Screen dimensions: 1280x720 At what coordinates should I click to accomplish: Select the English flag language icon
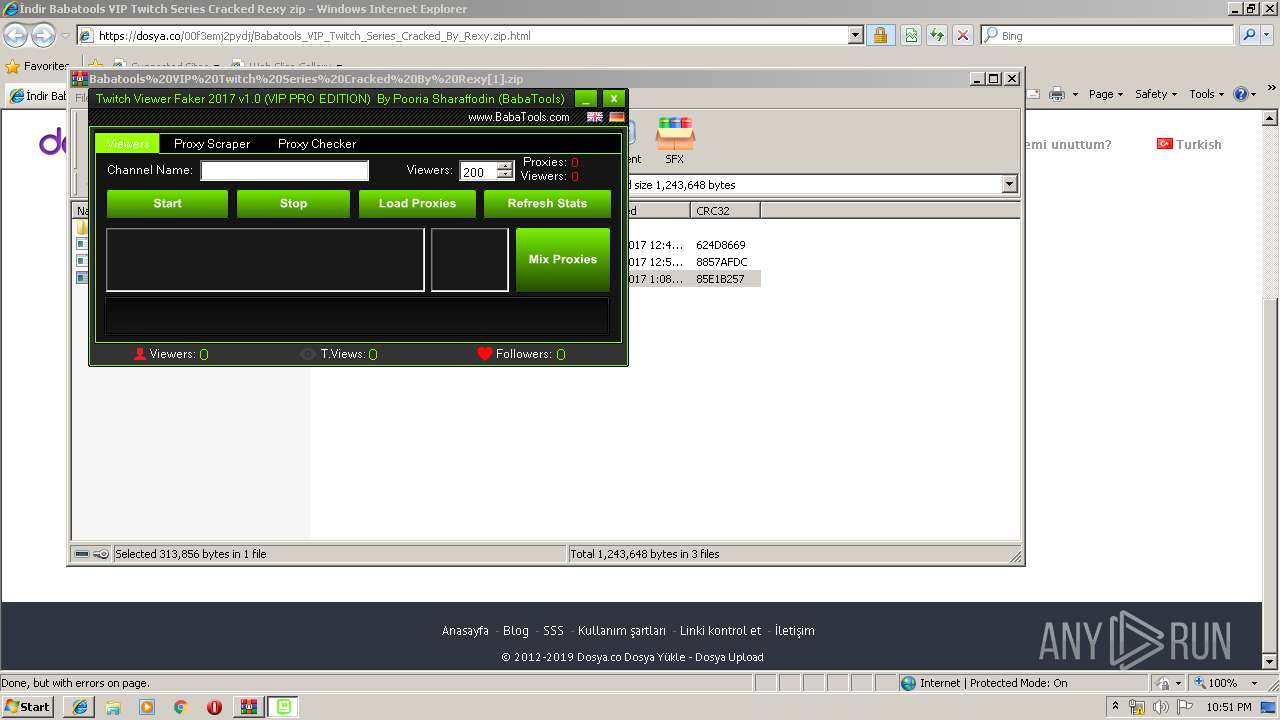(595, 117)
